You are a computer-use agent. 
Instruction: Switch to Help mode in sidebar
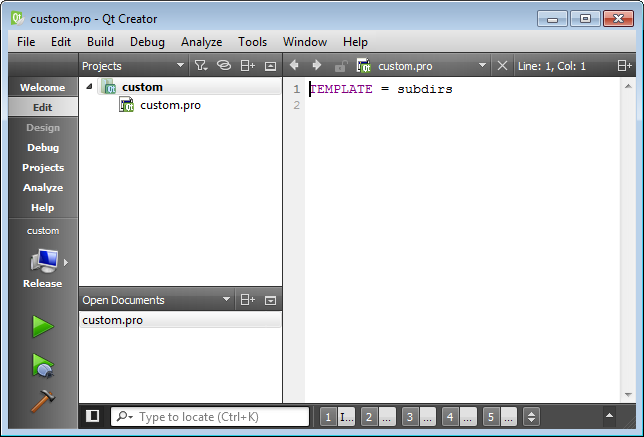pyautogui.click(x=43, y=207)
